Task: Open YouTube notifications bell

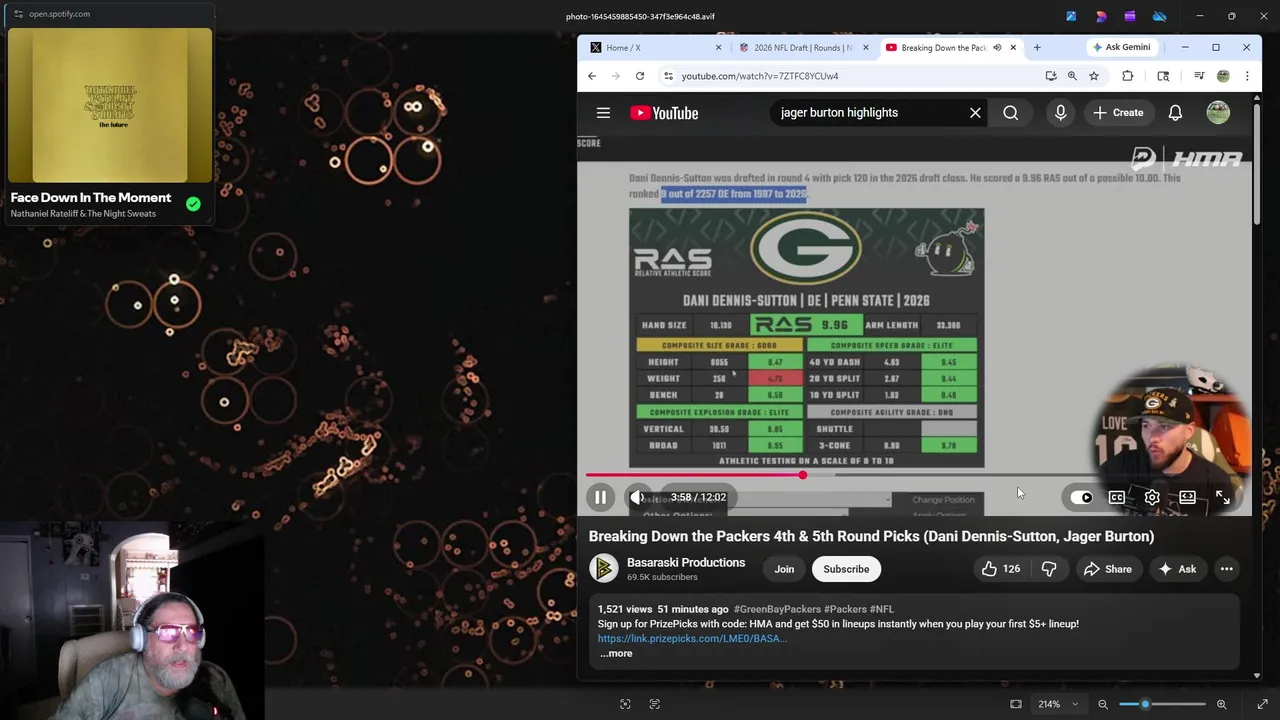Action: pos(1175,113)
